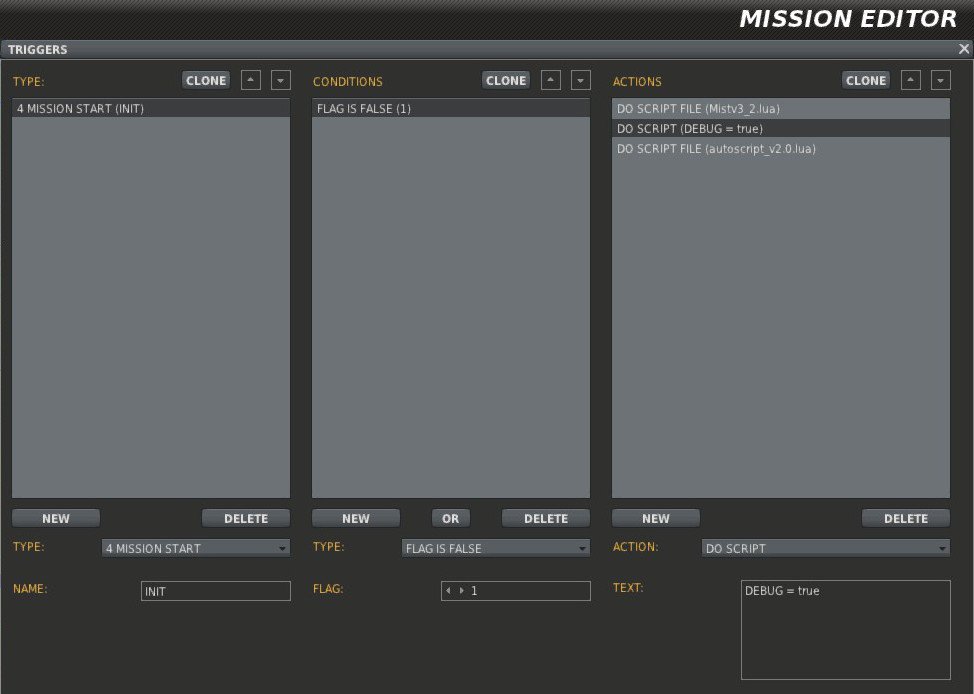Select the FLAG IS FALSE (1) condition
Viewport: 974px width, 694px height.
(x=451, y=108)
